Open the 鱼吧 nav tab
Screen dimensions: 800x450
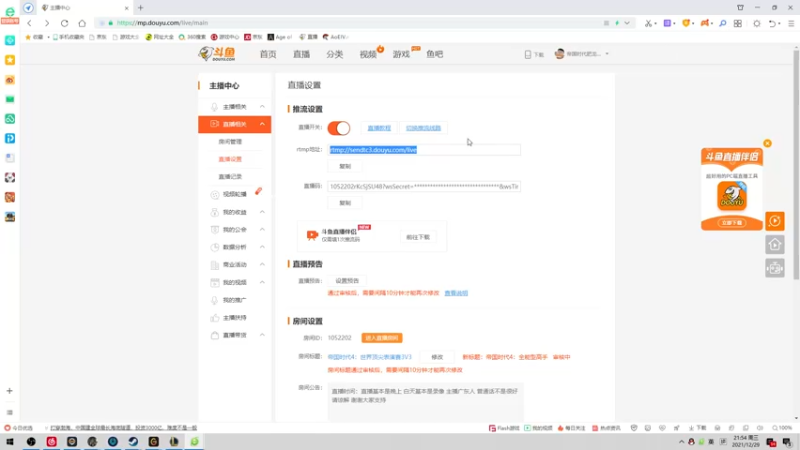pyautogui.click(x=435, y=54)
